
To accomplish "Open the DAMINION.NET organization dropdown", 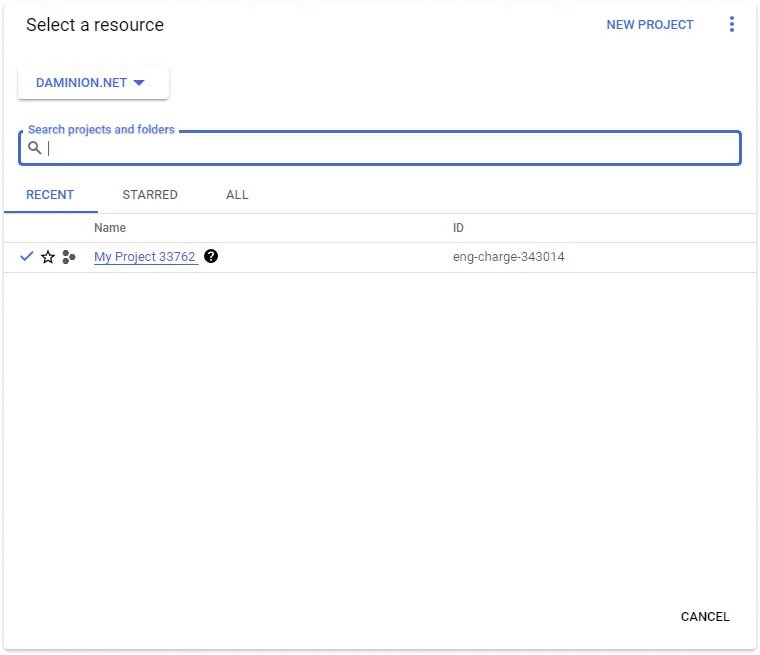I will point(92,83).
